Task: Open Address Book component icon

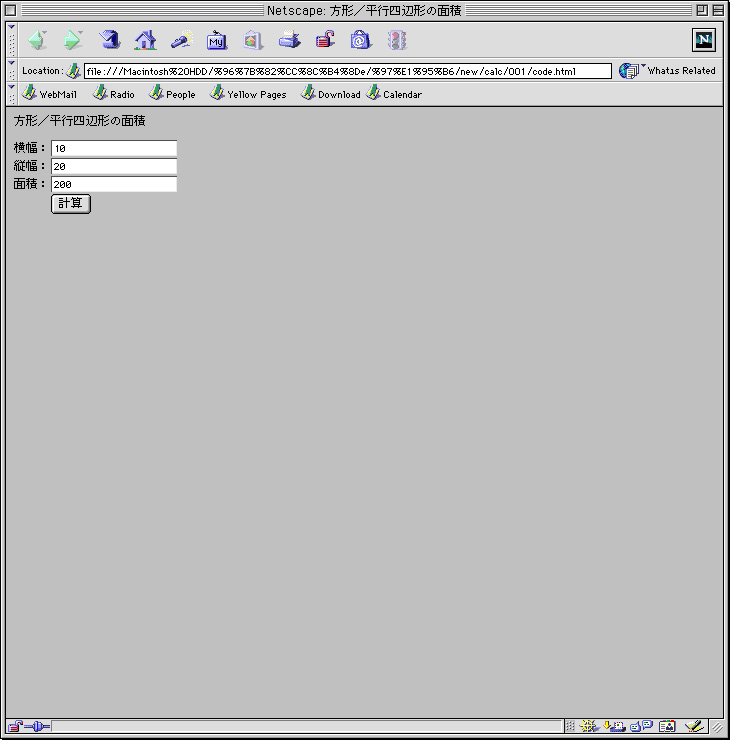Action: pos(667,726)
